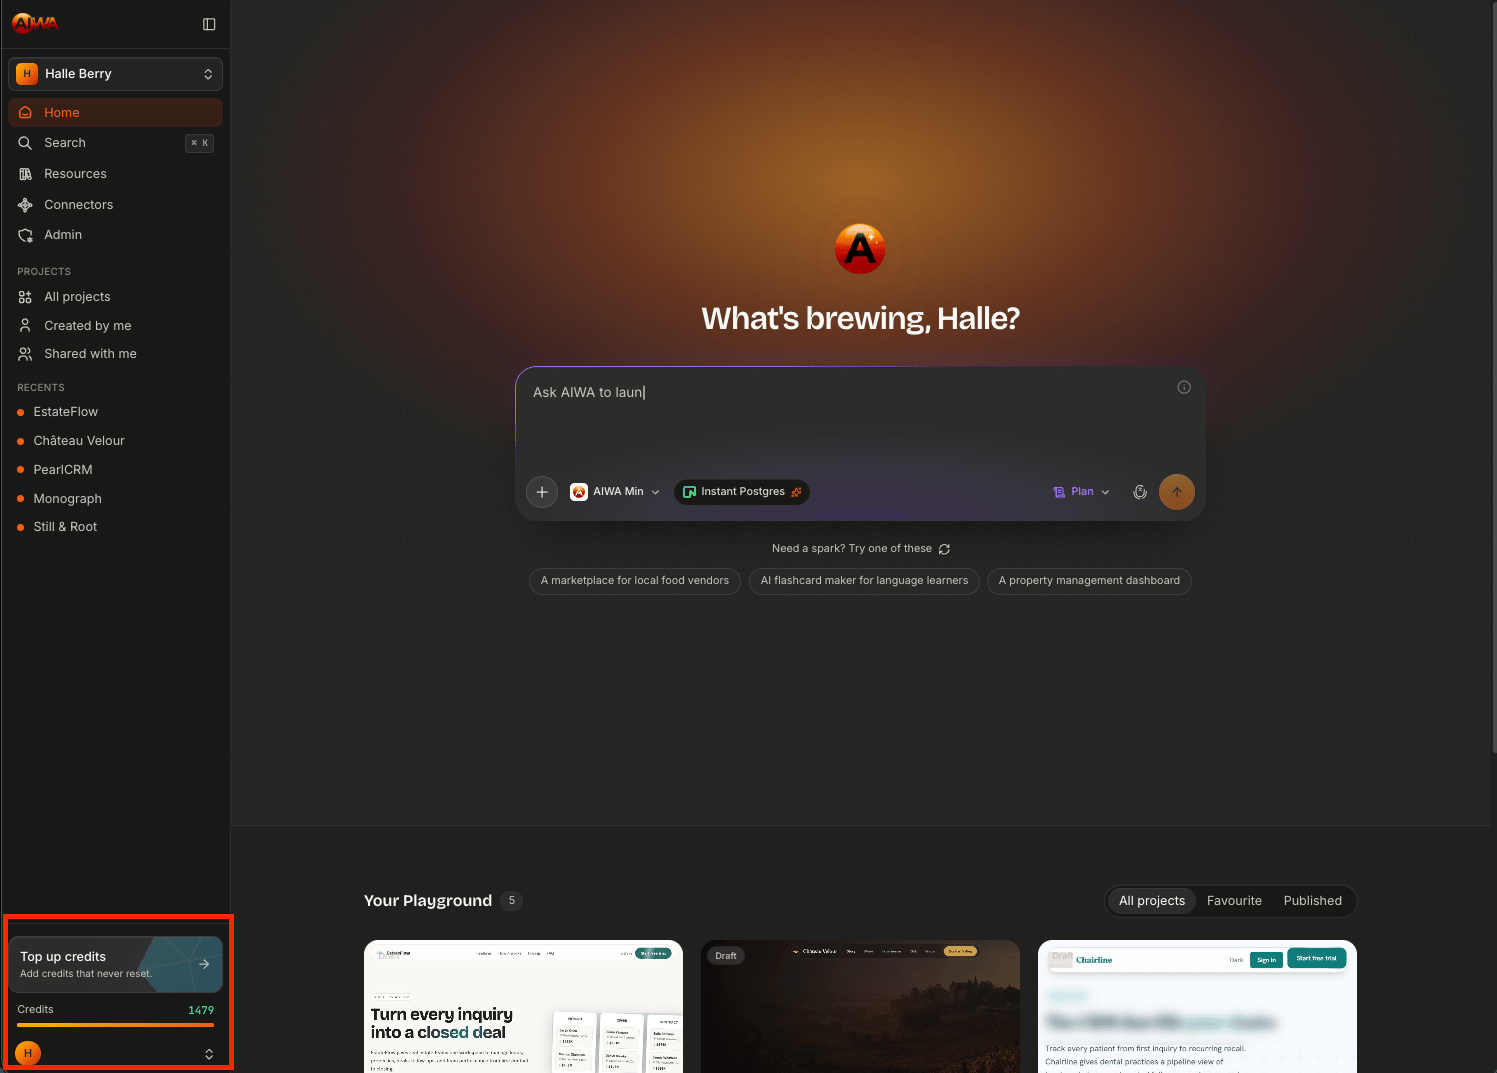Click the 1479 credits value
The image size is (1497, 1073).
201,1010
